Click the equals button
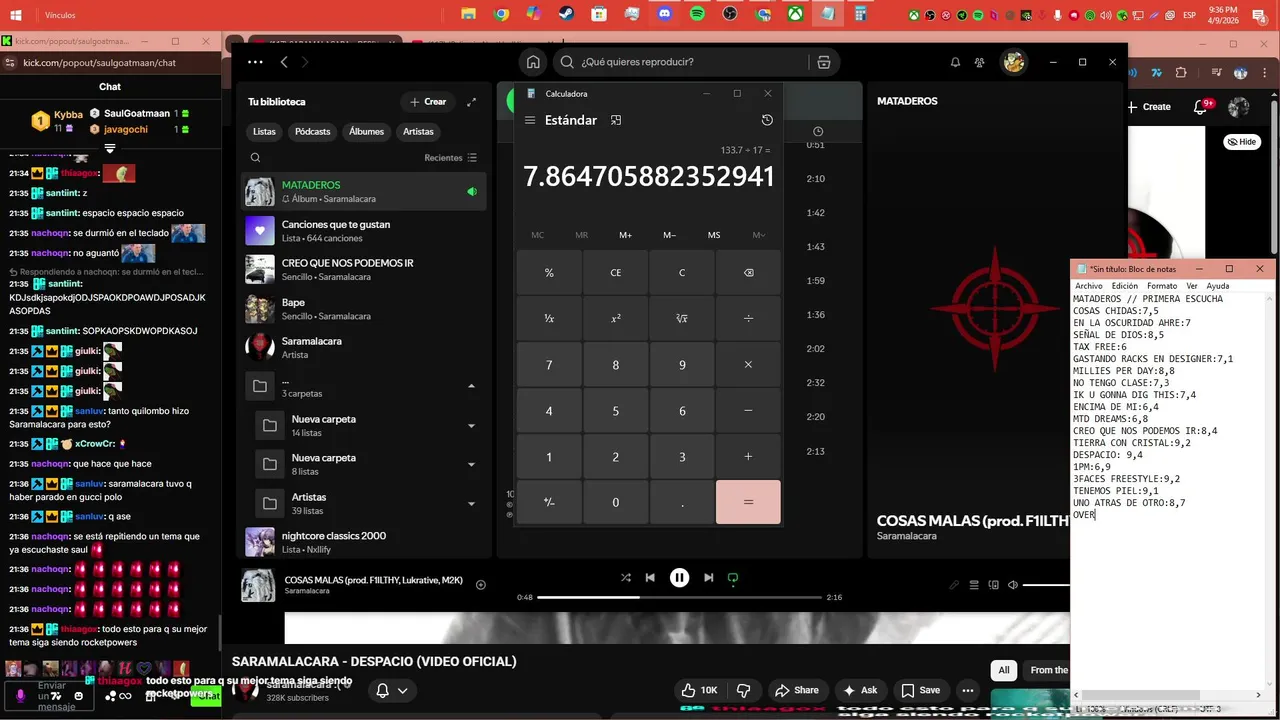Viewport: 1280px width, 720px height. tap(748, 502)
